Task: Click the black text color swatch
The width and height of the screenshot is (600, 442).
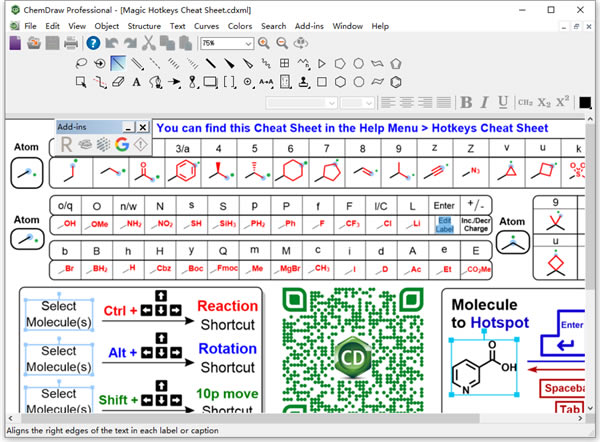Action: pos(584,102)
